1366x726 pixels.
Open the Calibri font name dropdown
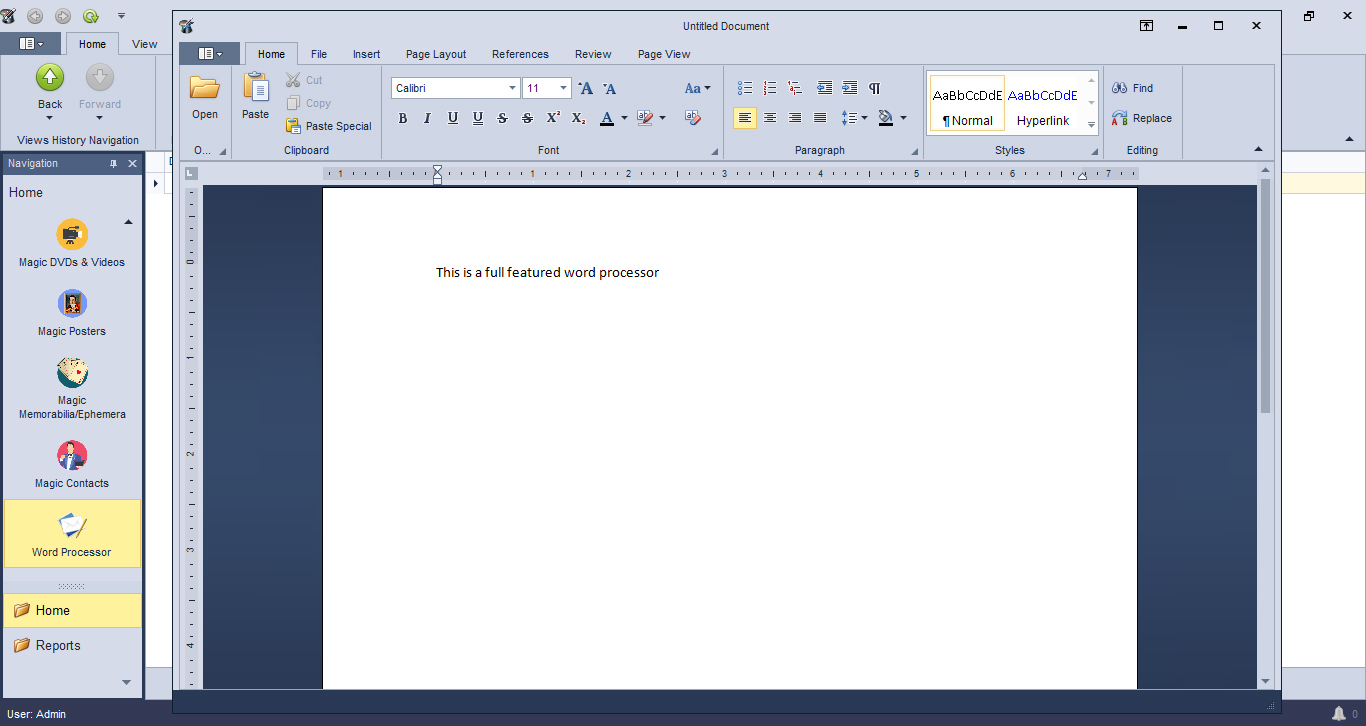[513, 88]
